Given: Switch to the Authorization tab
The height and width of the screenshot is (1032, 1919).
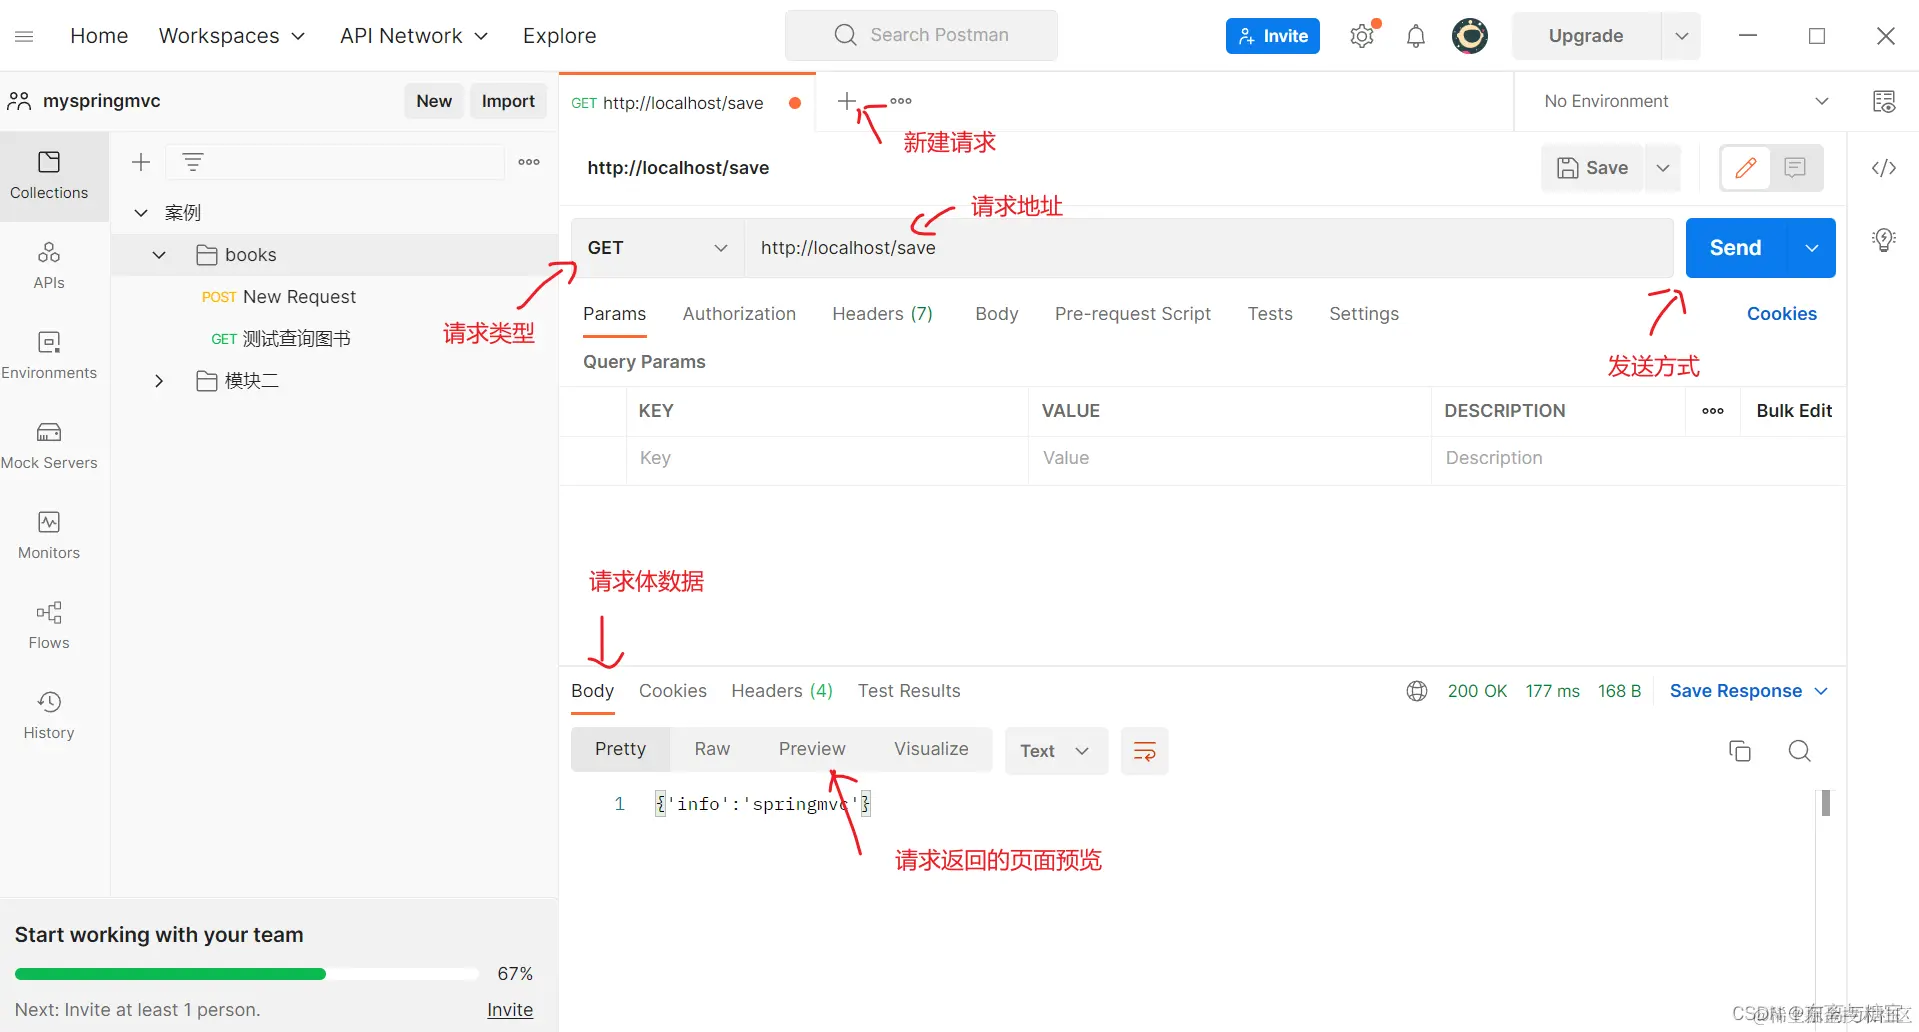Looking at the screenshot, I should point(739,313).
